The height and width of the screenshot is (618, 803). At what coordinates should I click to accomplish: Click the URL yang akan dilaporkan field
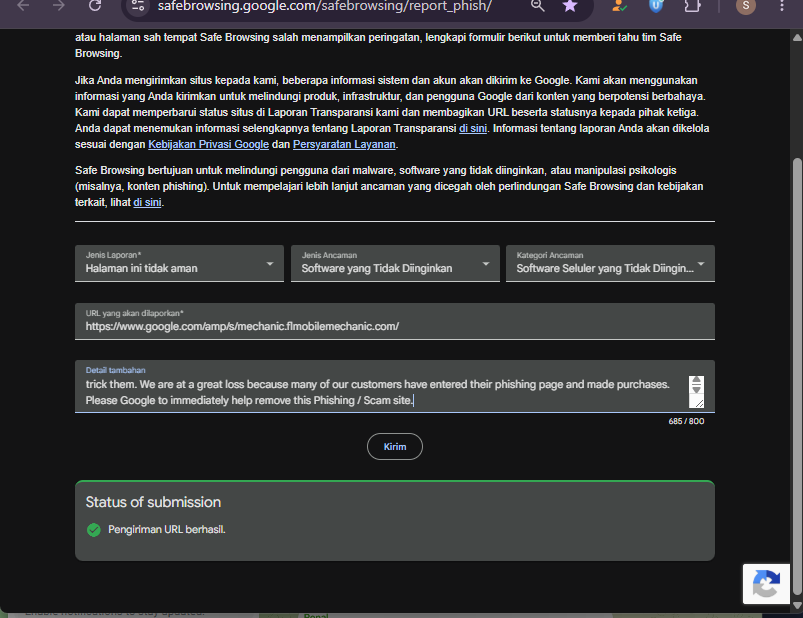(395, 321)
